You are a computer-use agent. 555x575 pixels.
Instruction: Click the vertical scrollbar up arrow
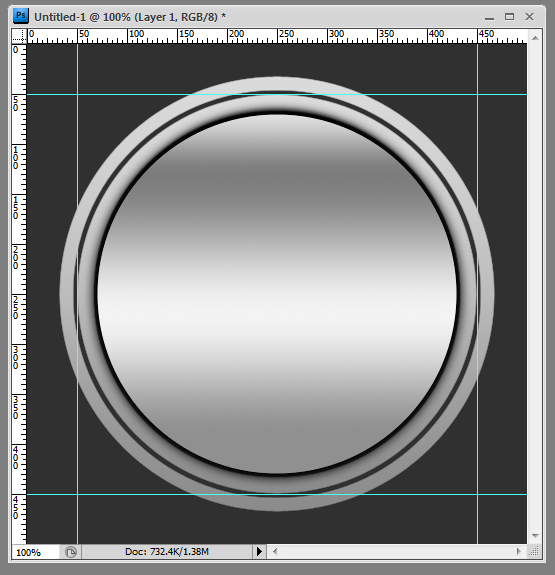(x=535, y=38)
